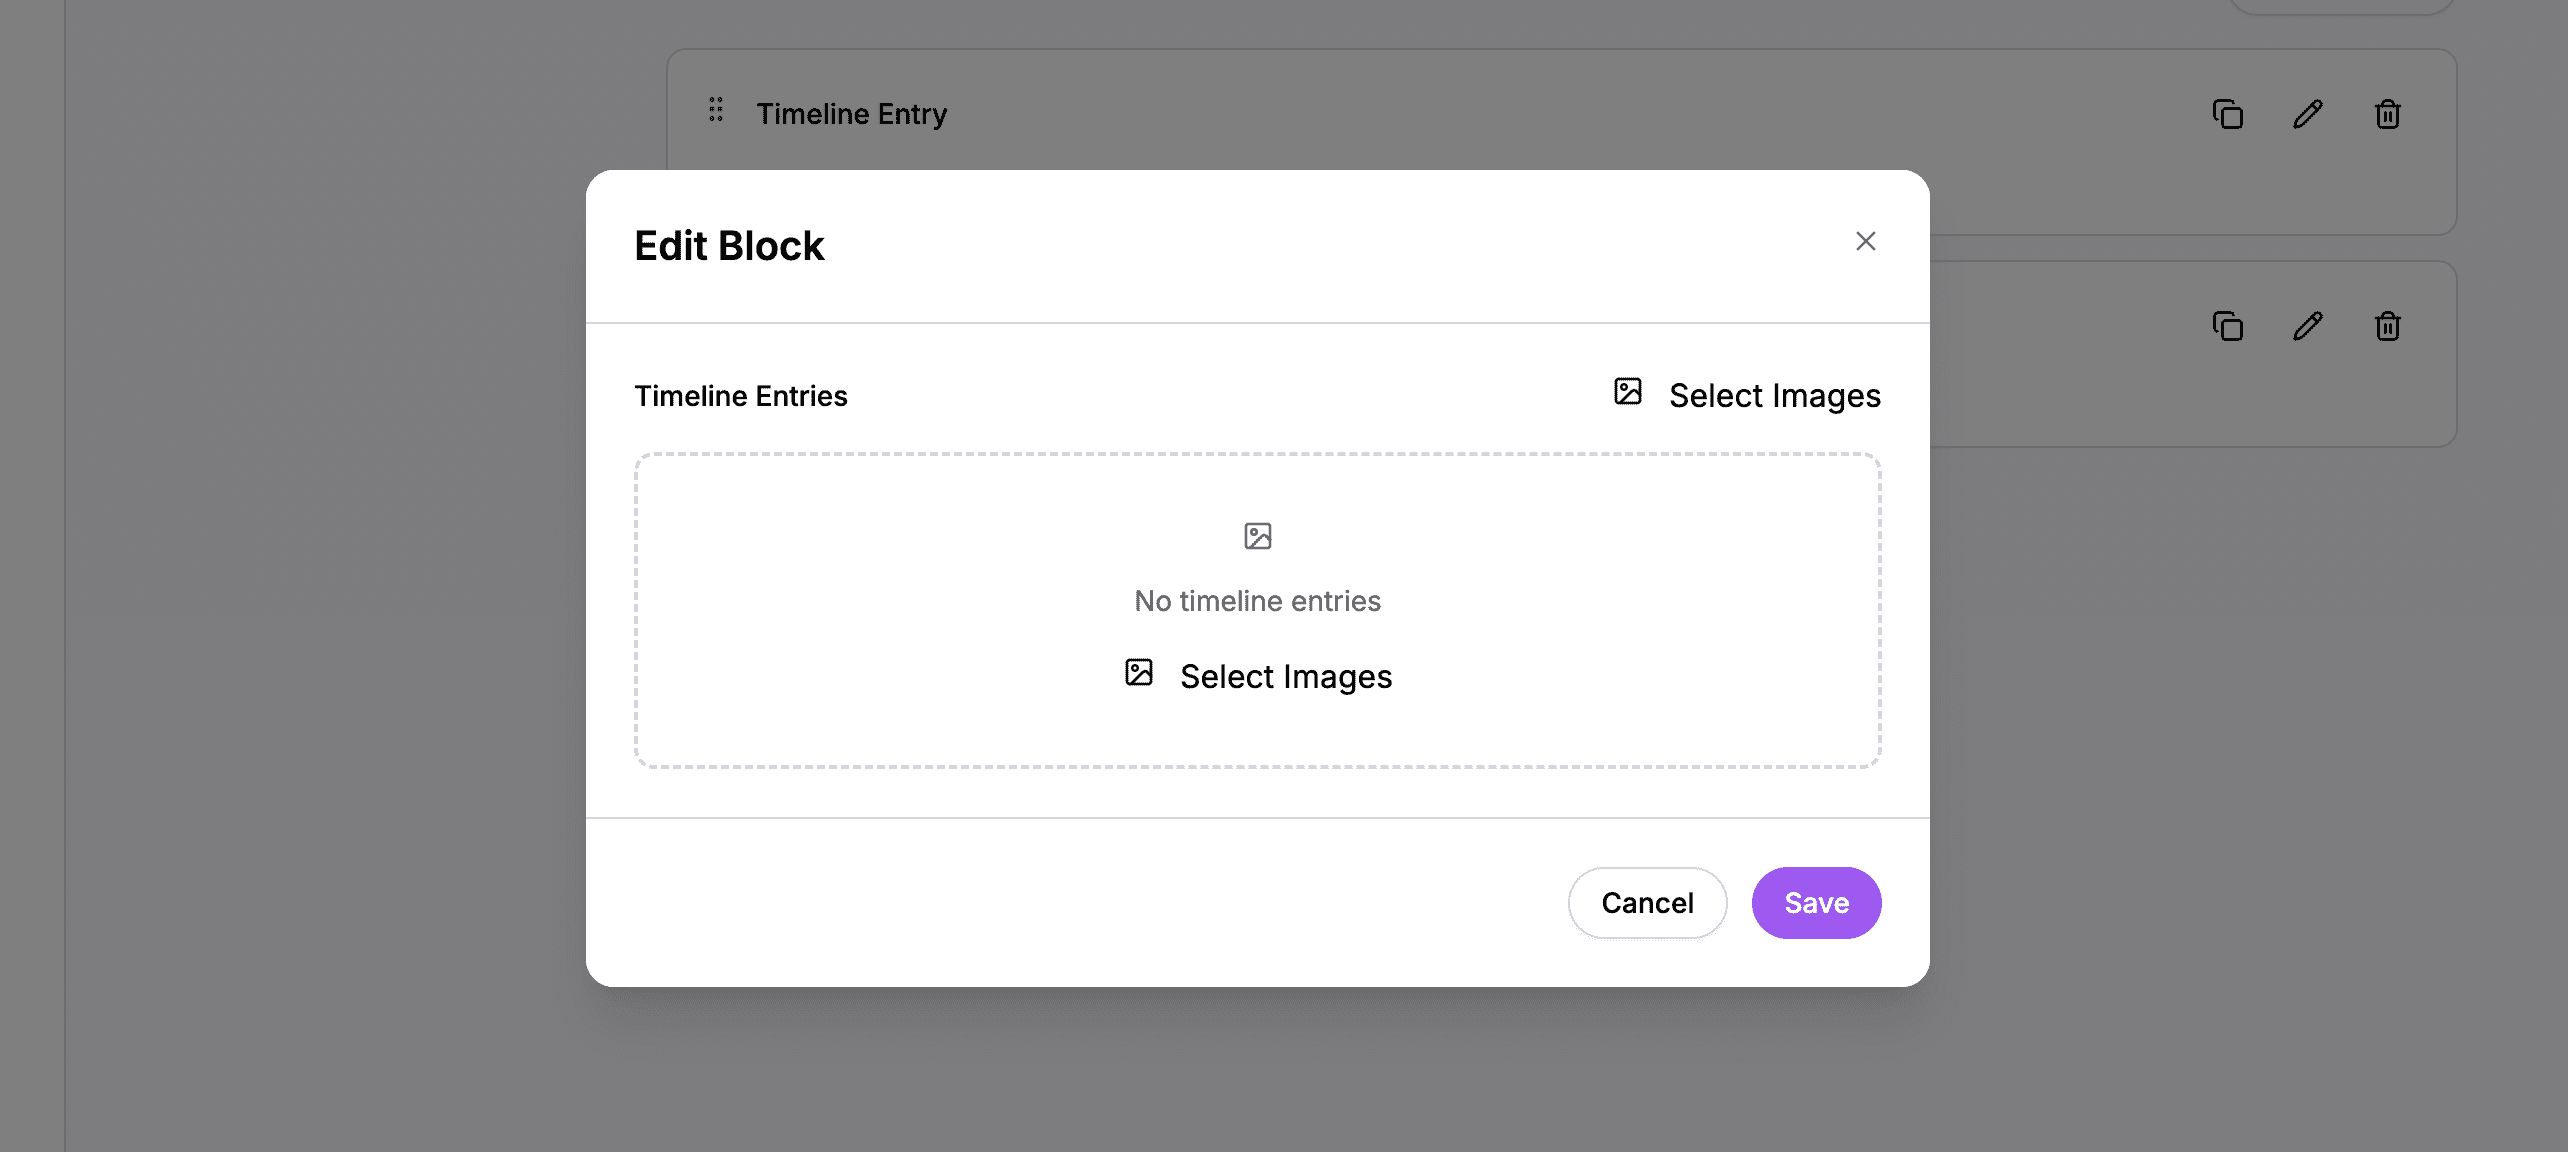Duplicate the Timeline Entry block

pyautogui.click(x=2227, y=114)
